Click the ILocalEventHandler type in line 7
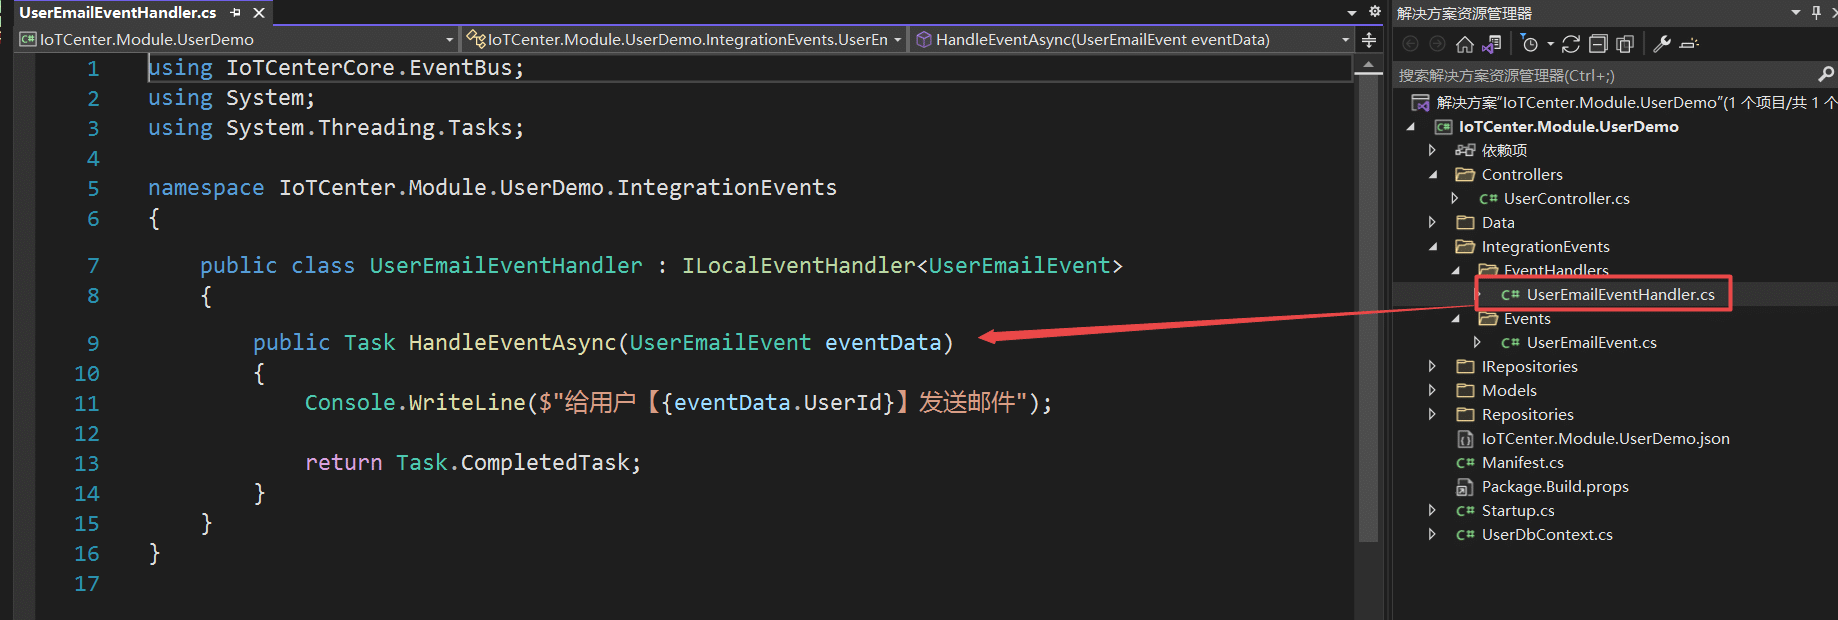The image size is (1838, 620). click(x=798, y=265)
